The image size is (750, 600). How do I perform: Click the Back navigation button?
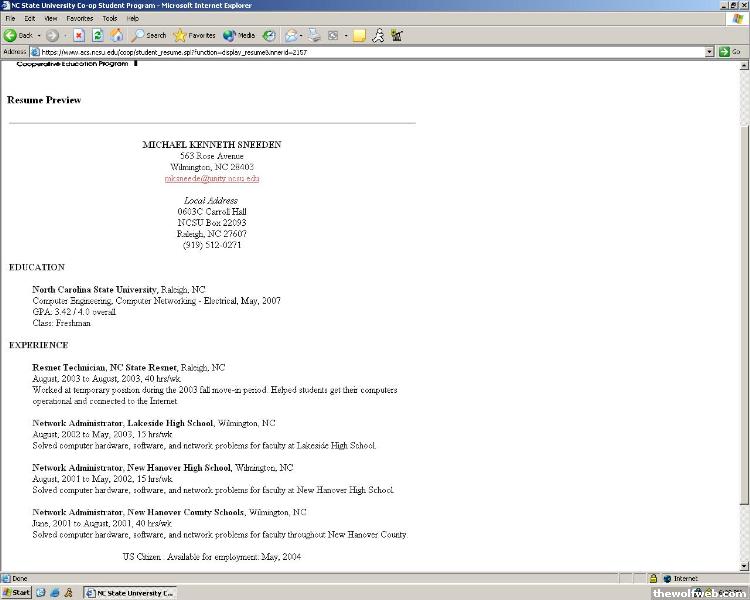point(19,35)
